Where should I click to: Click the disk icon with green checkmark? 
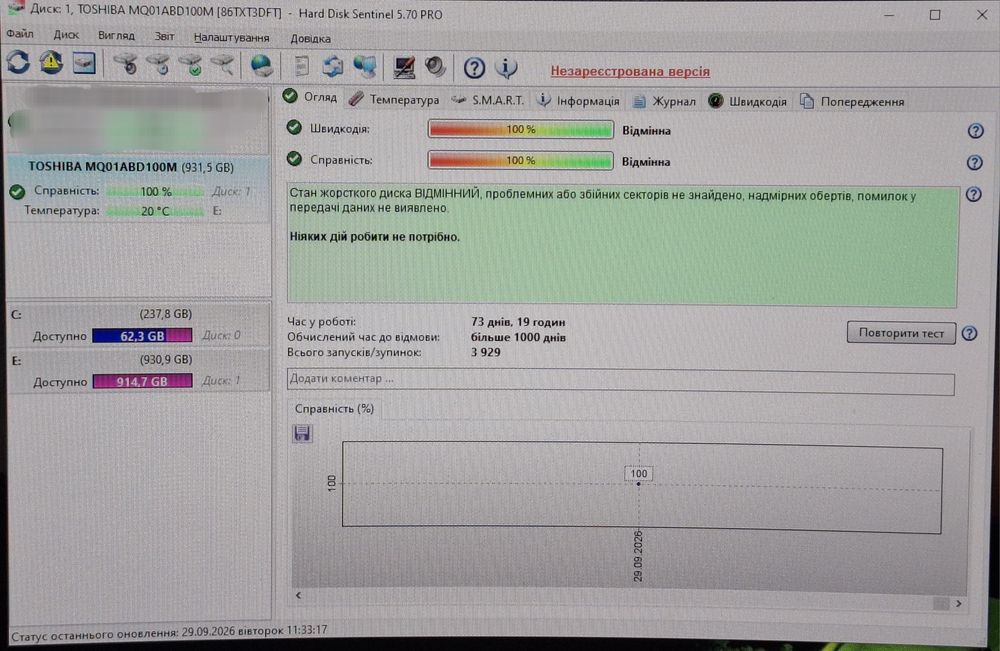click(x=191, y=64)
